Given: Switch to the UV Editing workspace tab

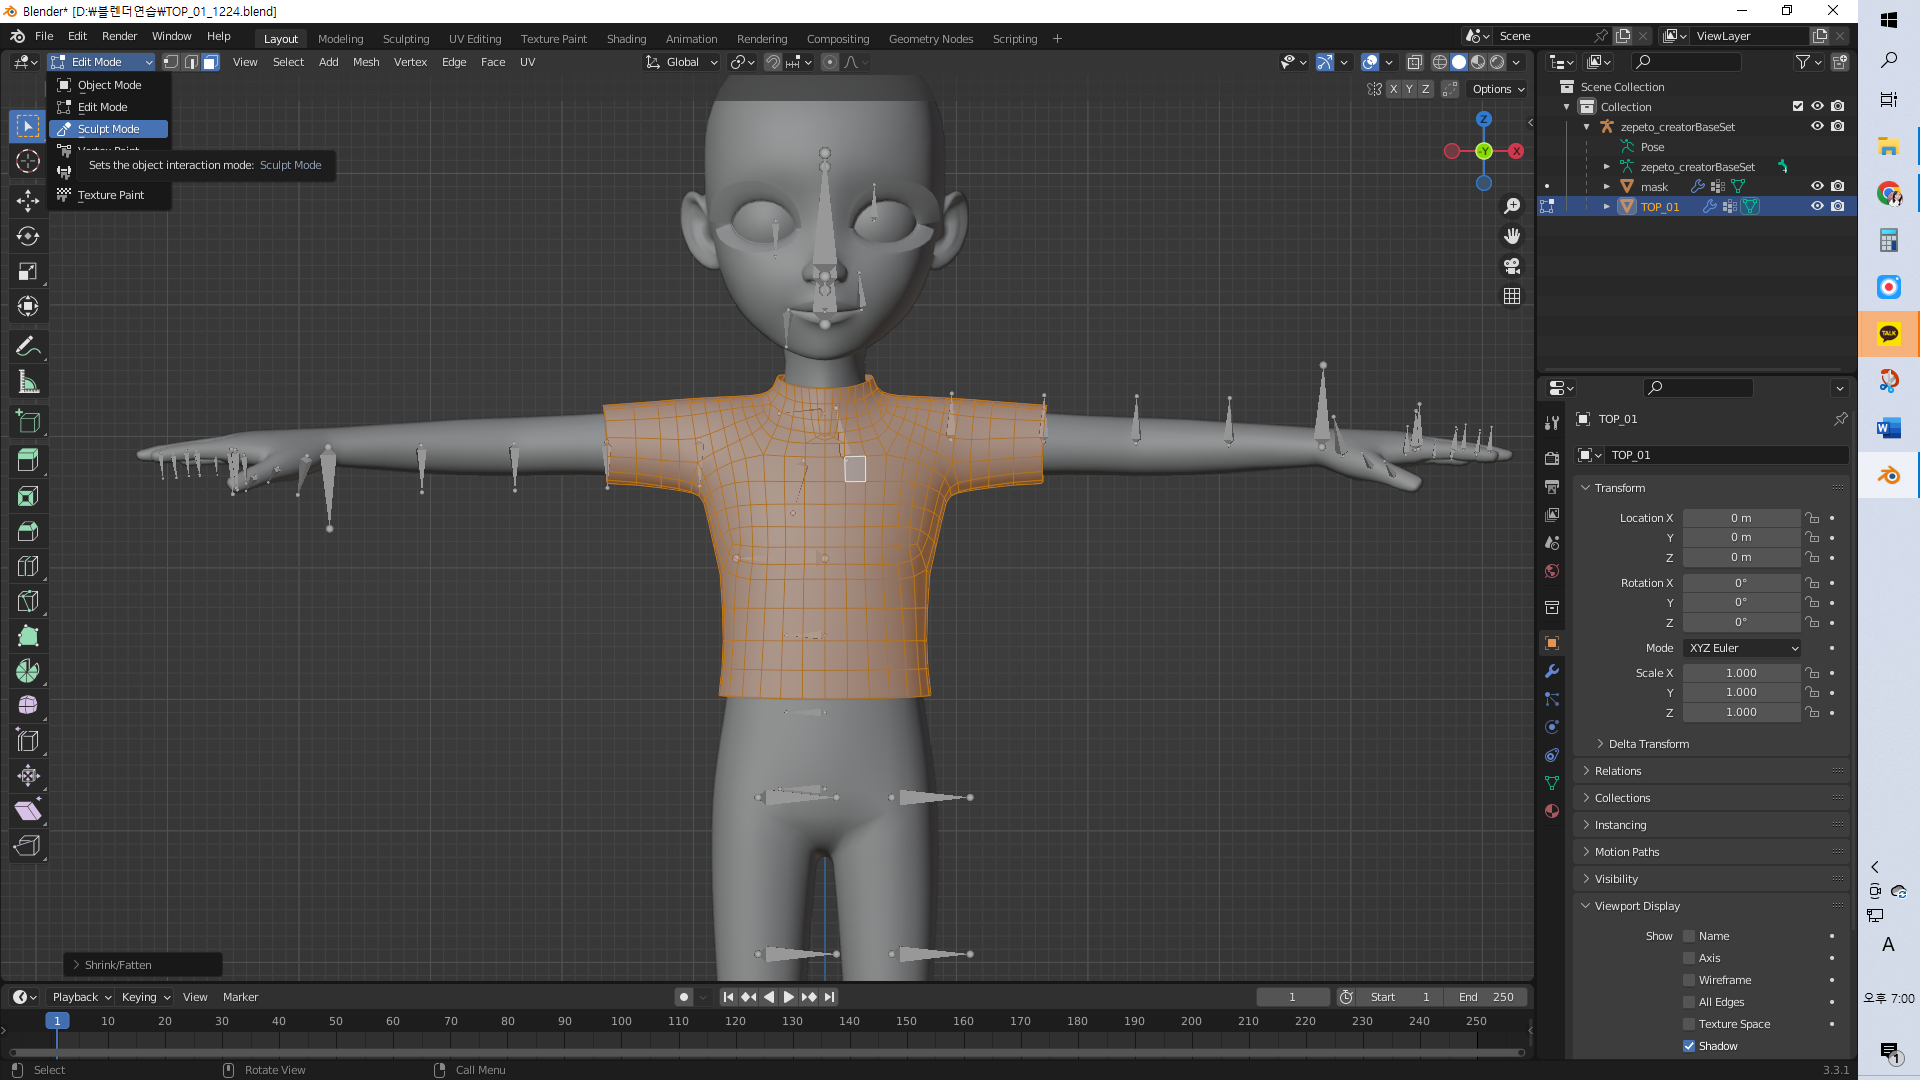Looking at the screenshot, I should tap(475, 39).
